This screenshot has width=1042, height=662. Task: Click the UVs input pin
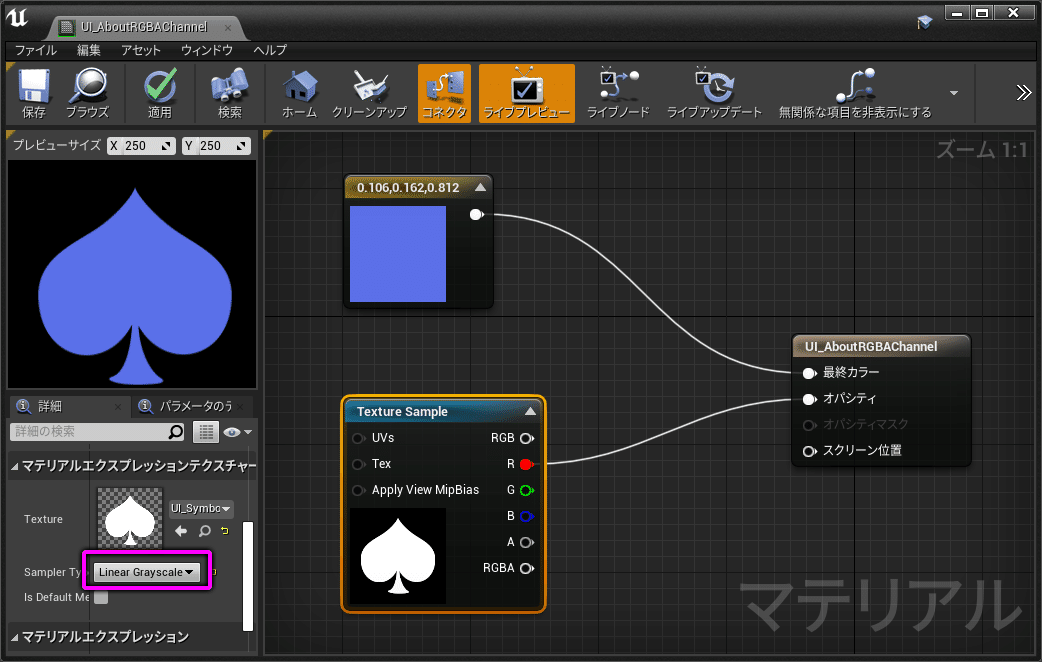pyautogui.click(x=358, y=438)
